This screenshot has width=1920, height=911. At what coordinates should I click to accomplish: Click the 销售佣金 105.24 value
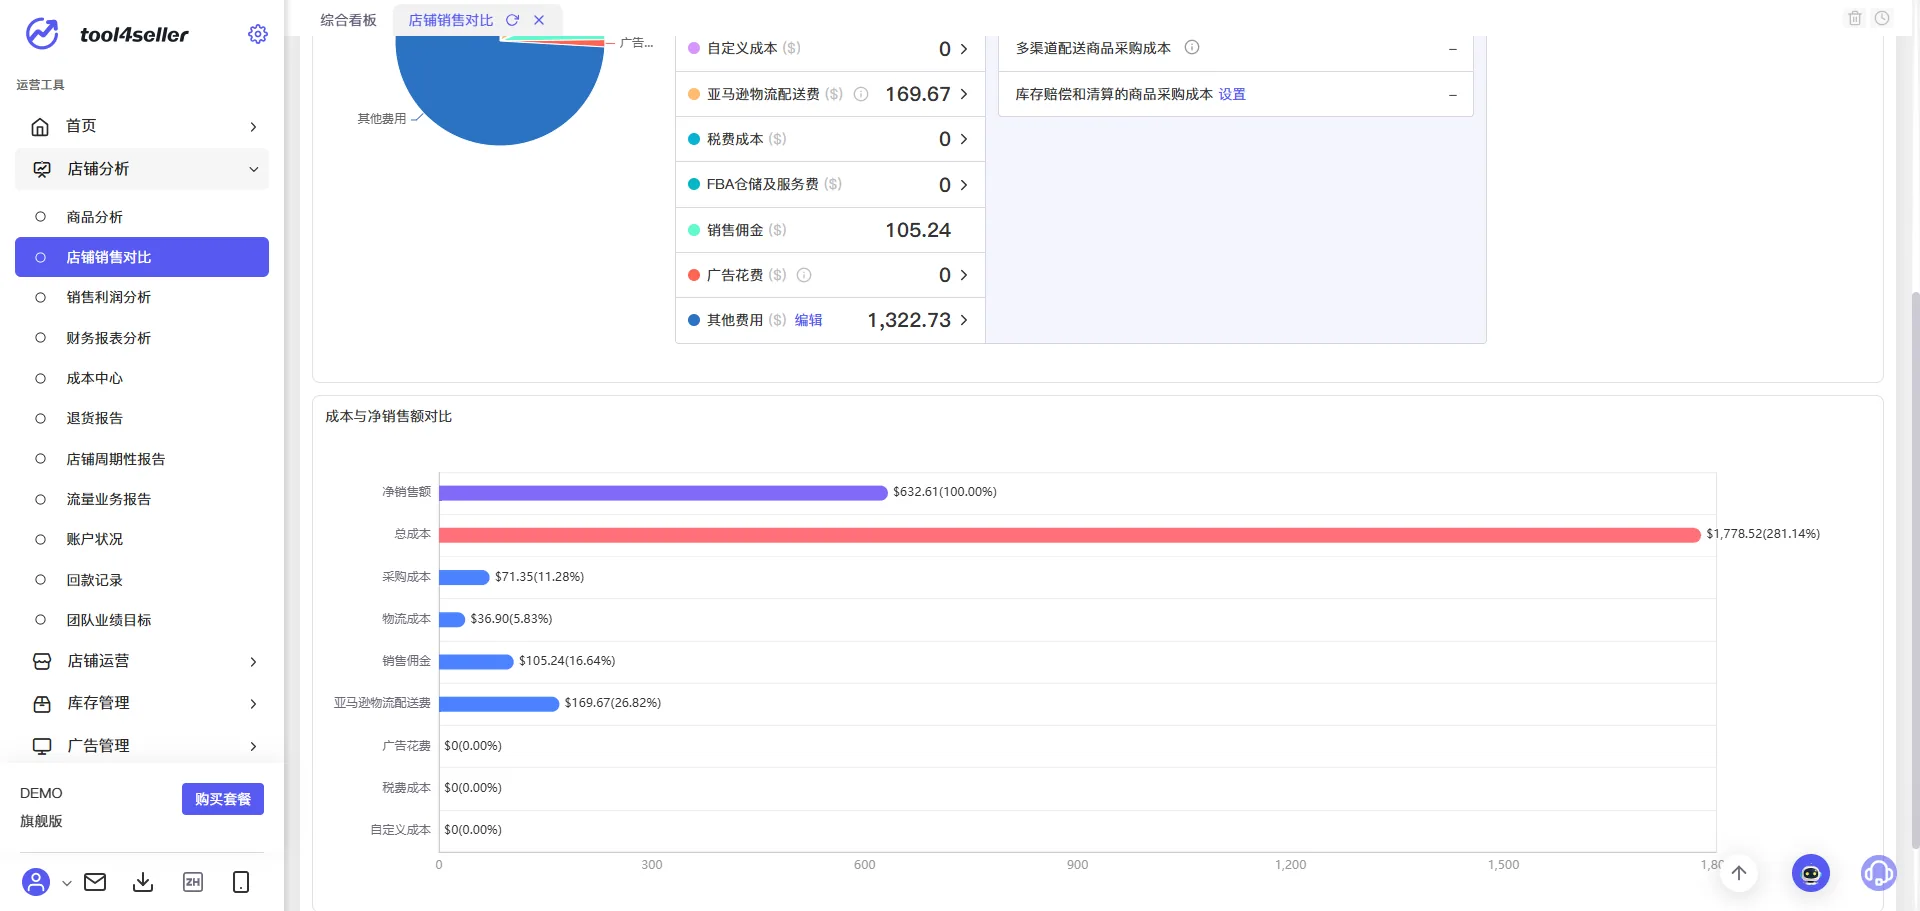(x=918, y=230)
